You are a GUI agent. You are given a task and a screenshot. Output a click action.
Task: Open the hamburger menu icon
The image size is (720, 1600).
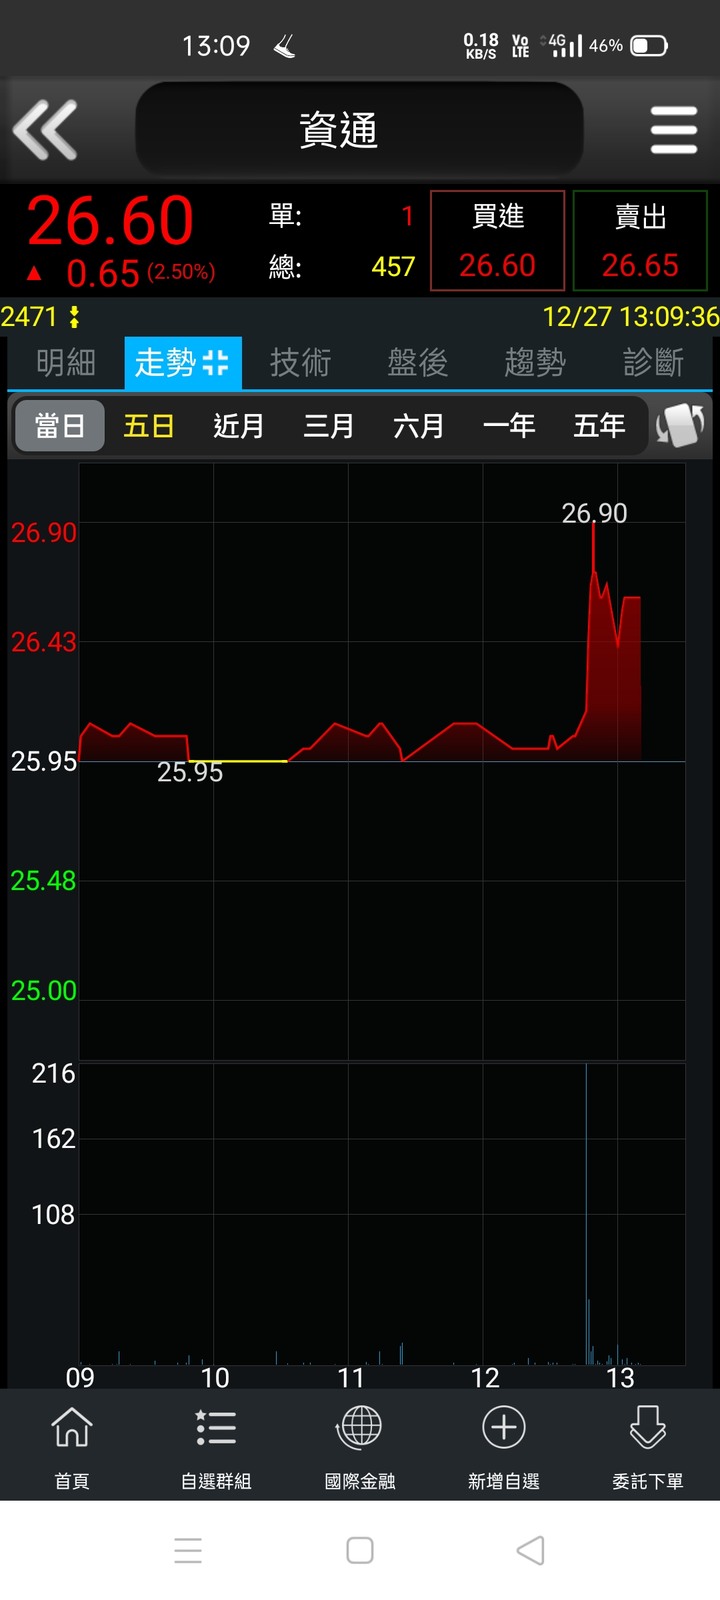tap(673, 130)
